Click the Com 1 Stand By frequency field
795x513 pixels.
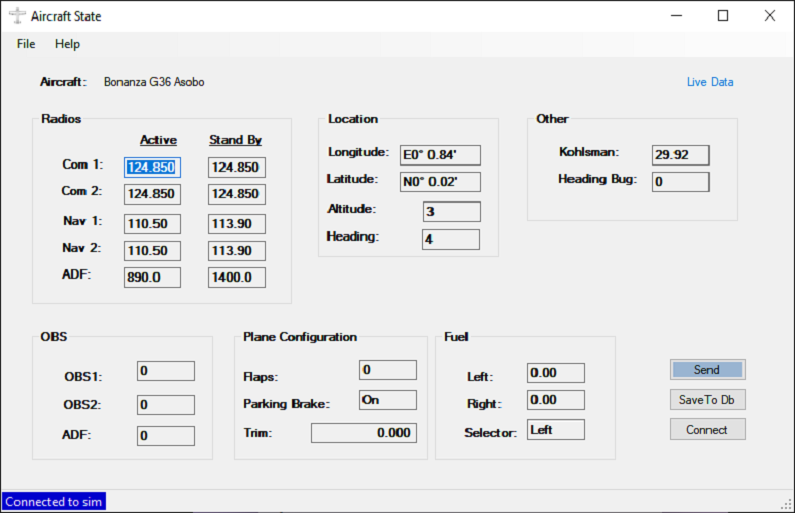pos(237,167)
